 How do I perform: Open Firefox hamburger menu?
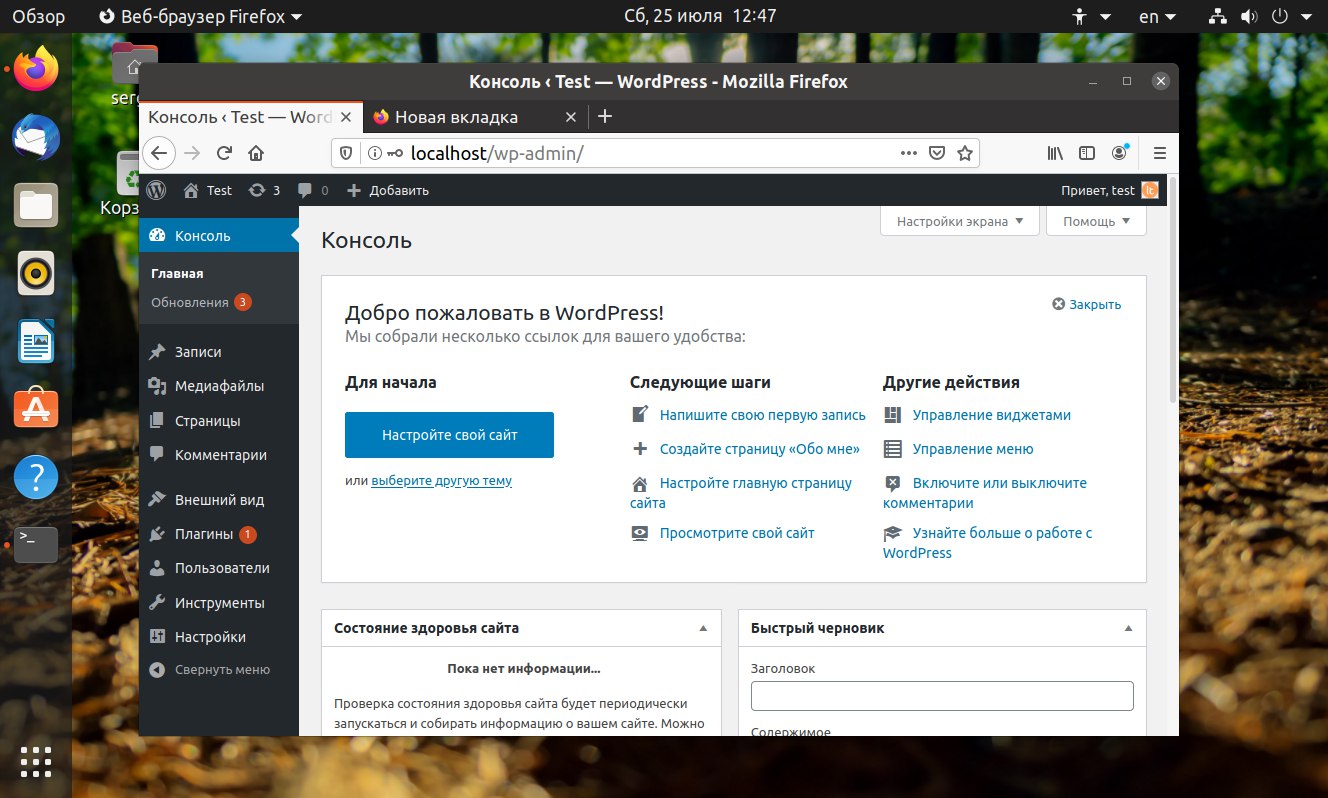point(1160,153)
